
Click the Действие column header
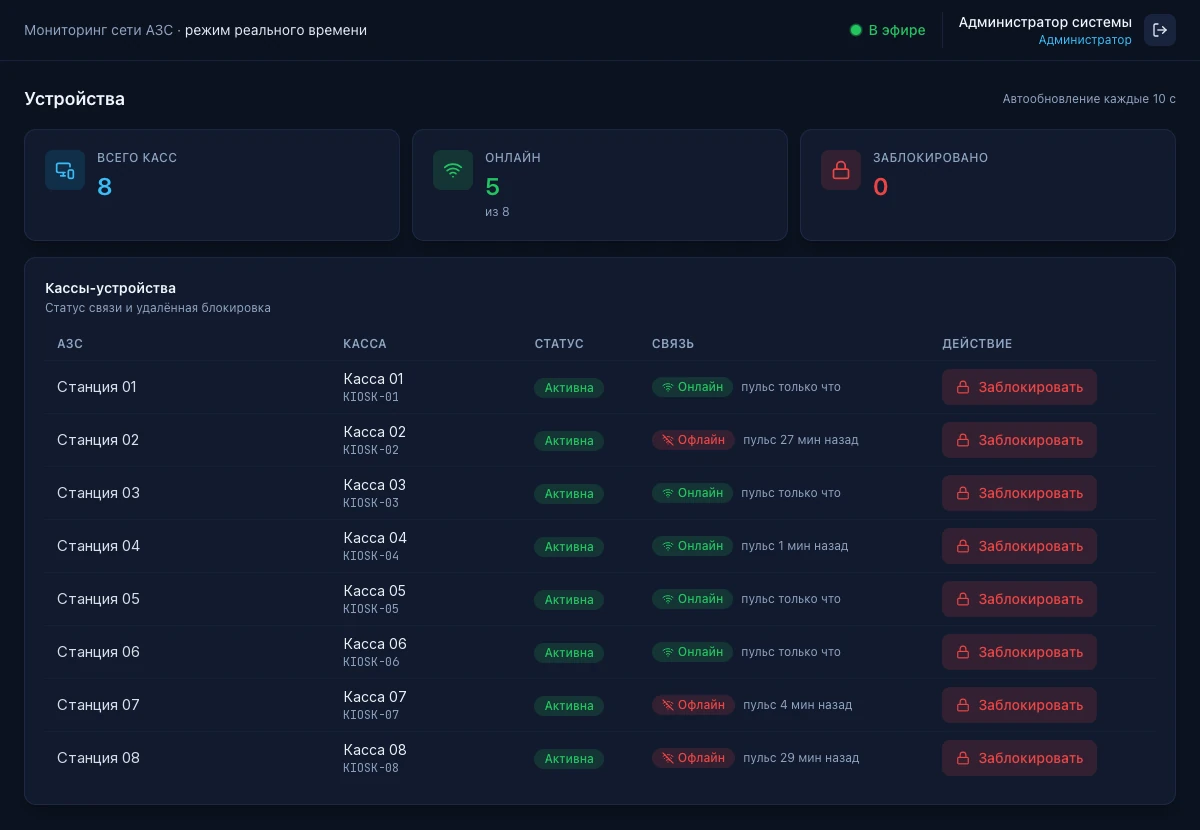coord(977,344)
